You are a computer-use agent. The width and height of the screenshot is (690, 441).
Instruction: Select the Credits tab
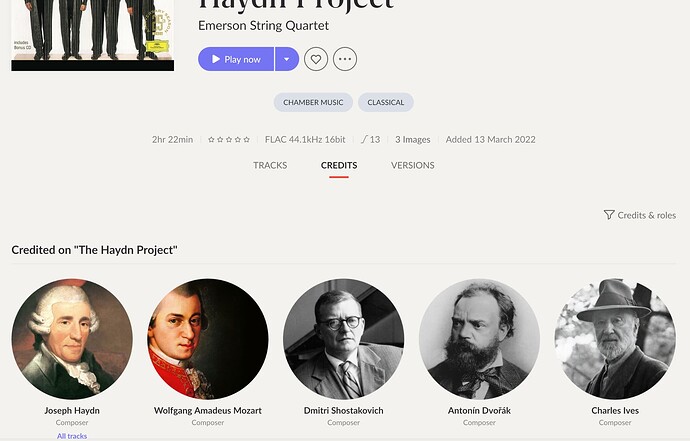(x=339, y=165)
